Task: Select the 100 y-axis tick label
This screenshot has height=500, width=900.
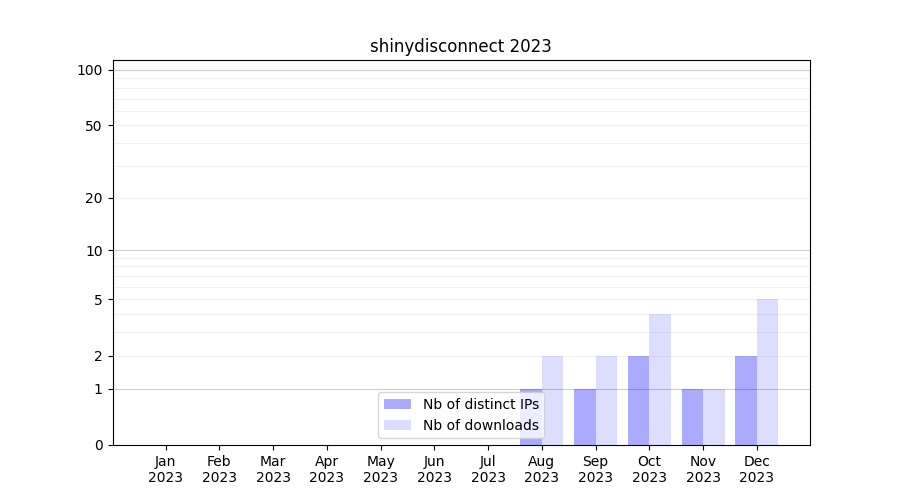Action: 90,70
